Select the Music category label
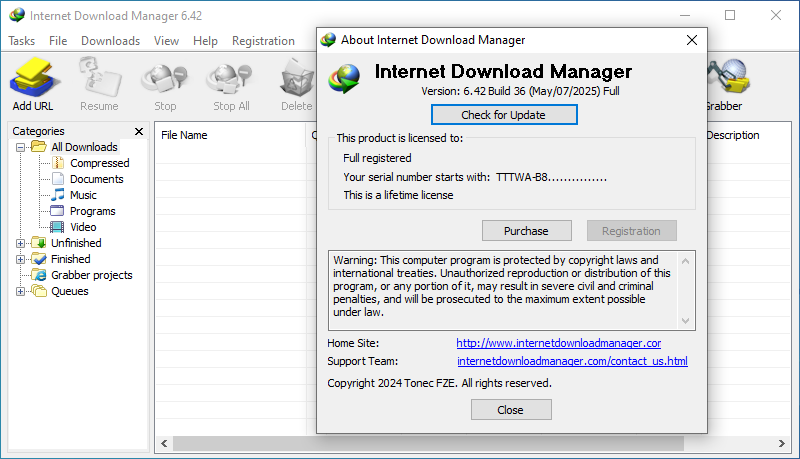This screenshot has width=800, height=459. (83, 195)
